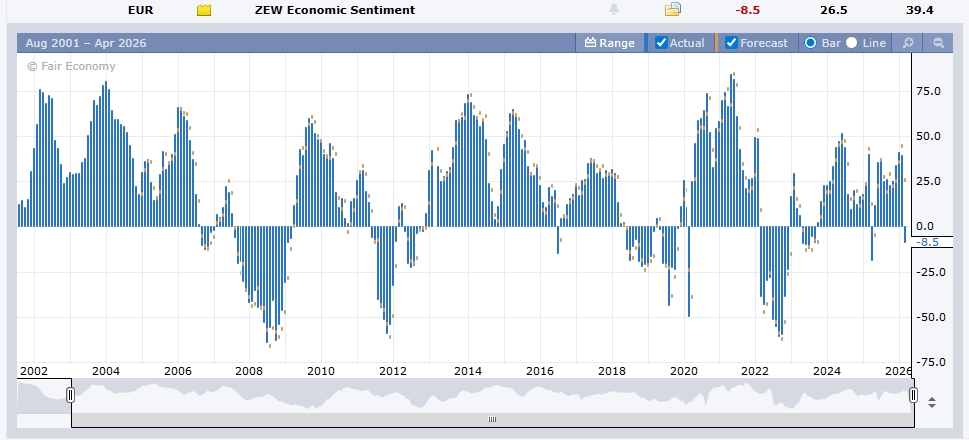Open the event detail folder icon
This screenshot has width=969, height=440.
673,10
